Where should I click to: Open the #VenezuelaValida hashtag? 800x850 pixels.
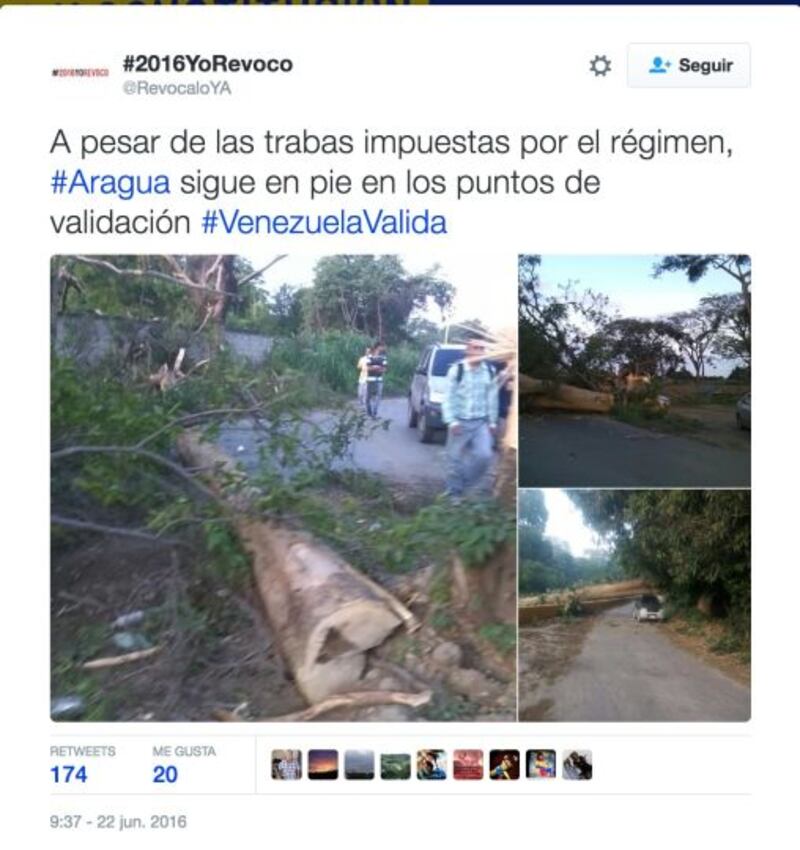point(324,222)
